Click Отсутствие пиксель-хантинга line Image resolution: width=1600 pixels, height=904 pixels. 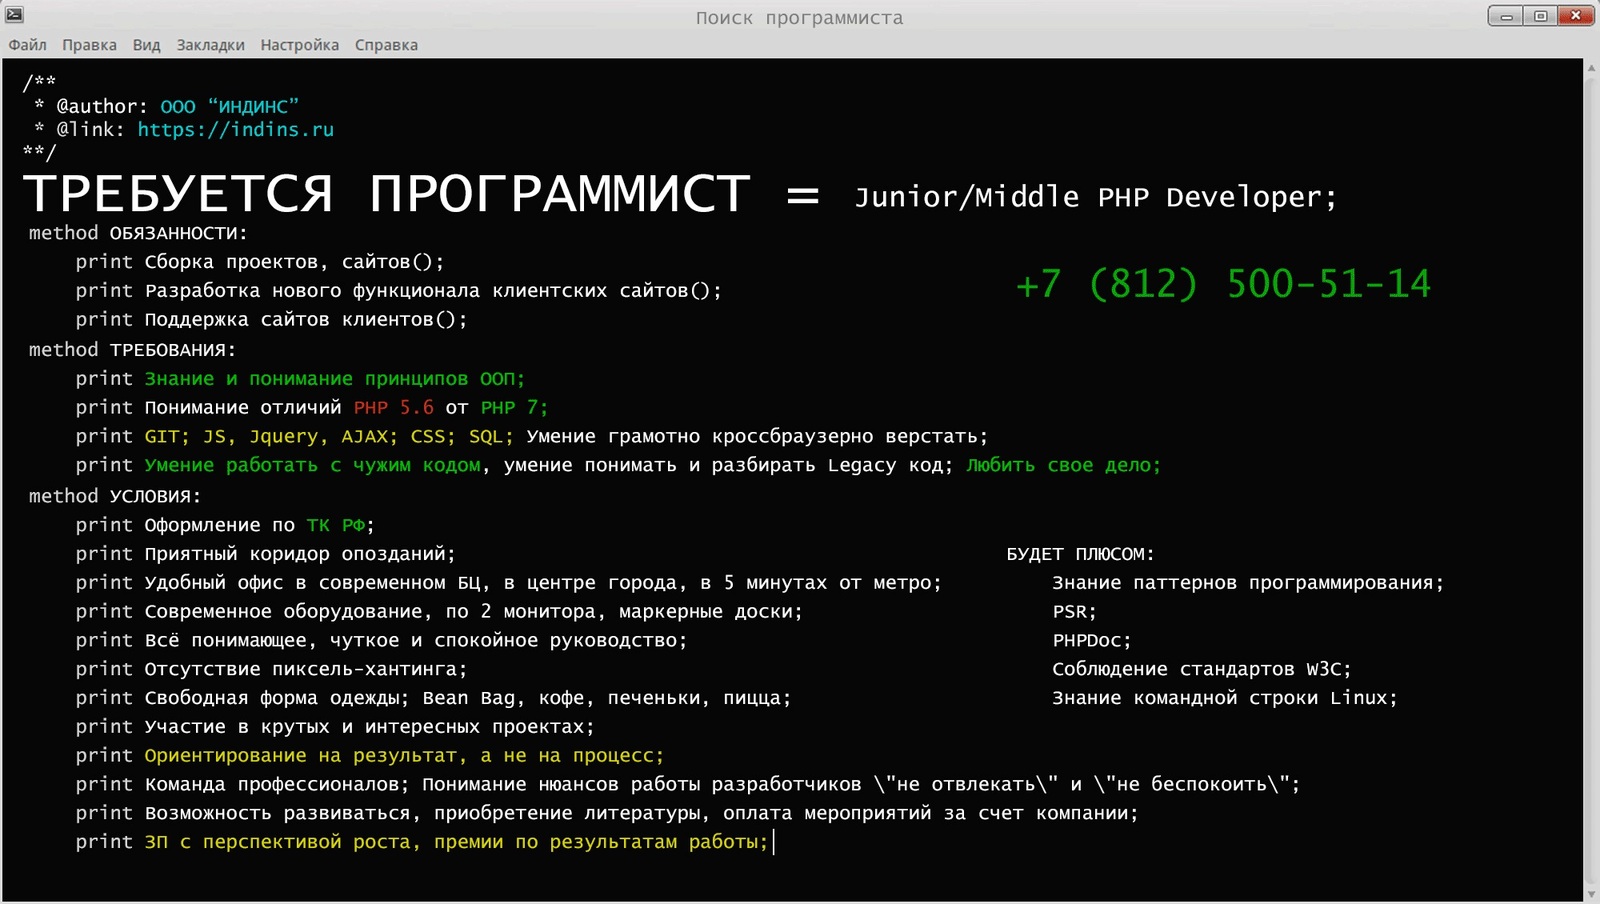click(x=271, y=670)
